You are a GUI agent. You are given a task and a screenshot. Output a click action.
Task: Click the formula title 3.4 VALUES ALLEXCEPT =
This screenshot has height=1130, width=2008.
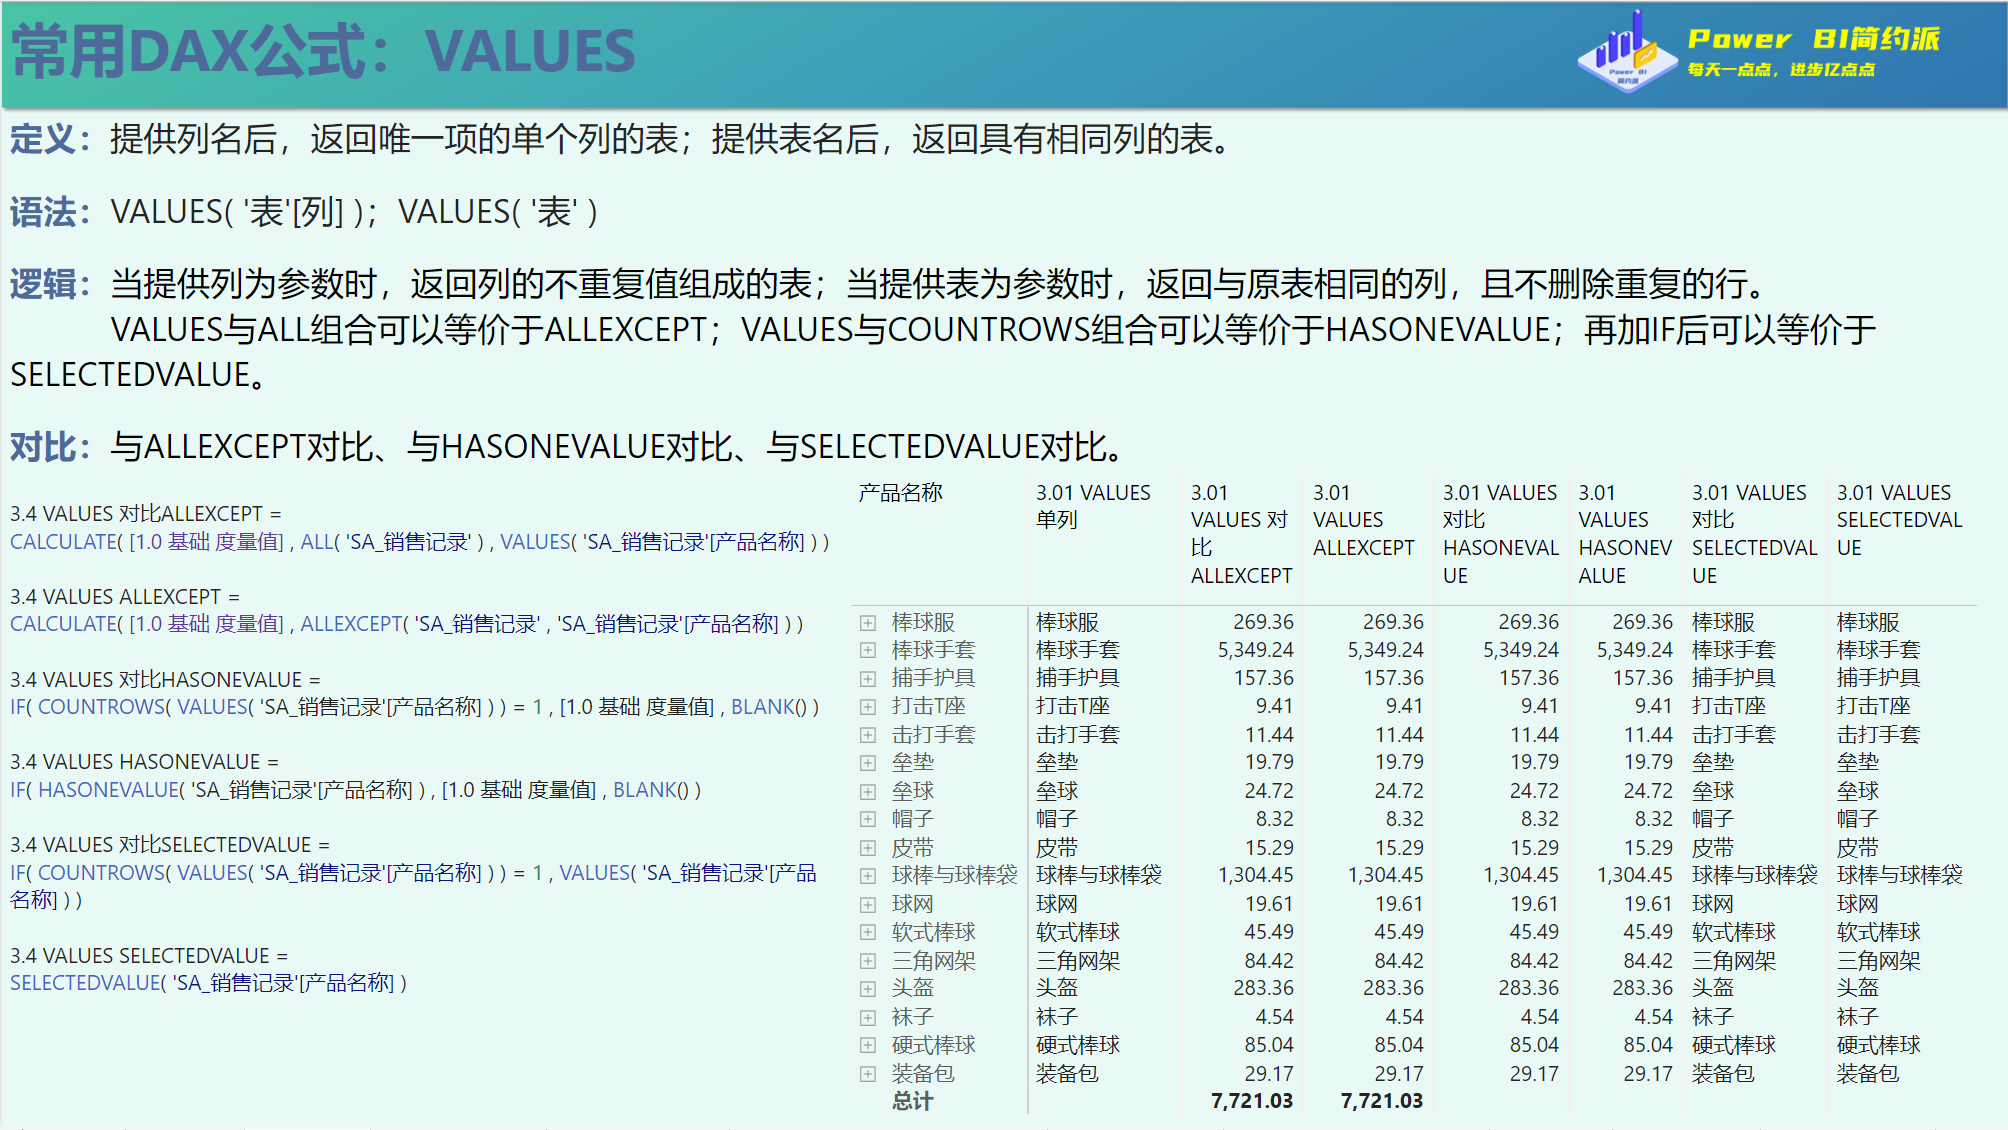point(125,597)
